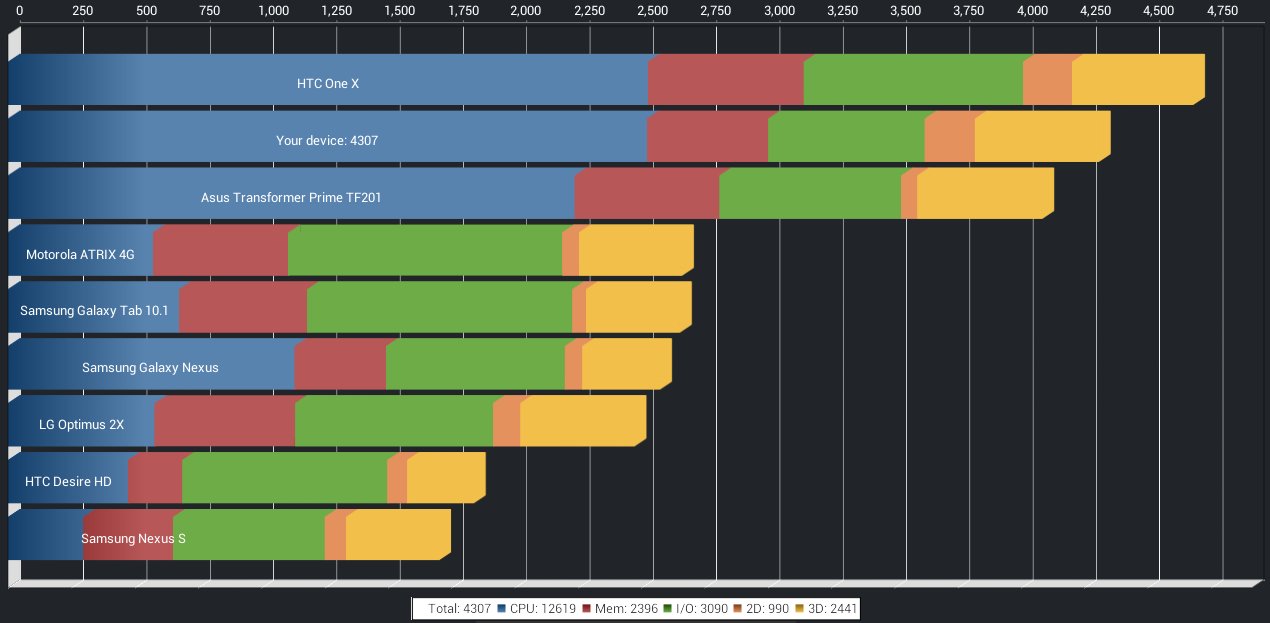Select the yellow 3D segment of Your device bar
1270x623 pixels.
[x=1043, y=137]
